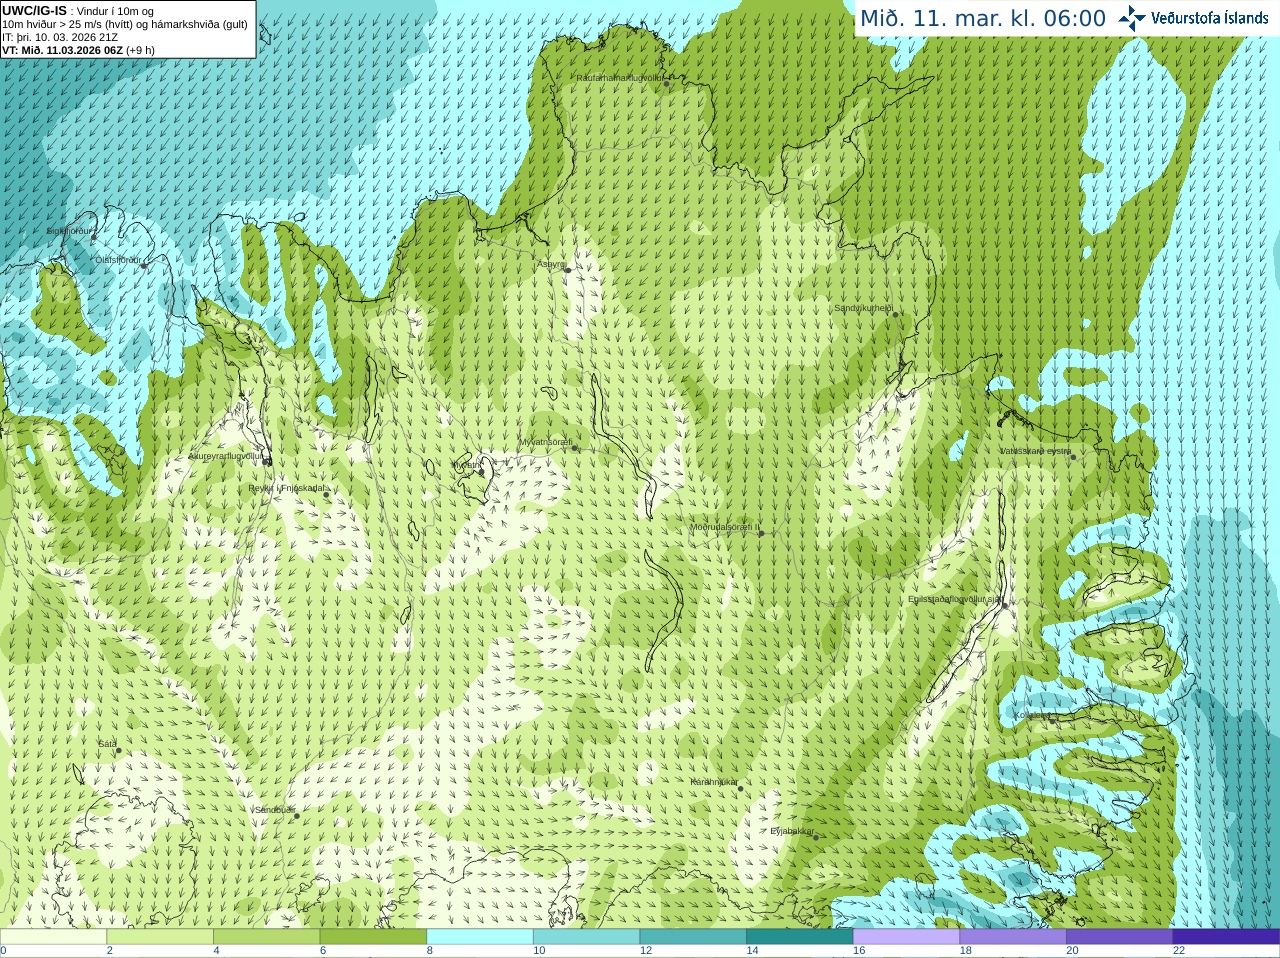Screen dimensions: 1280x958
Task: Select the Sáta station marker
Action: (x=118, y=750)
